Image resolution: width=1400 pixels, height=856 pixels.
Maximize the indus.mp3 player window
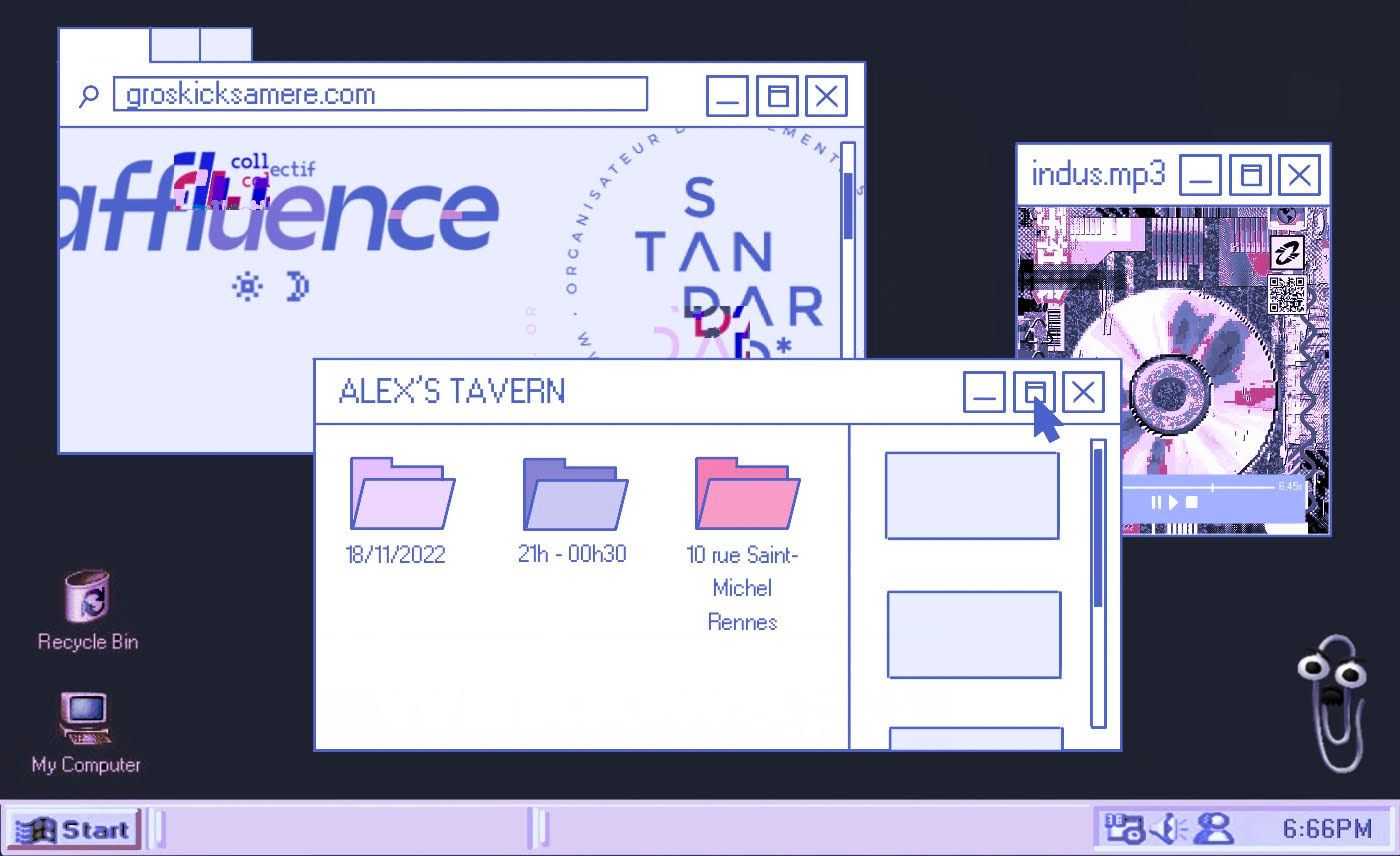coord(1250,175)
